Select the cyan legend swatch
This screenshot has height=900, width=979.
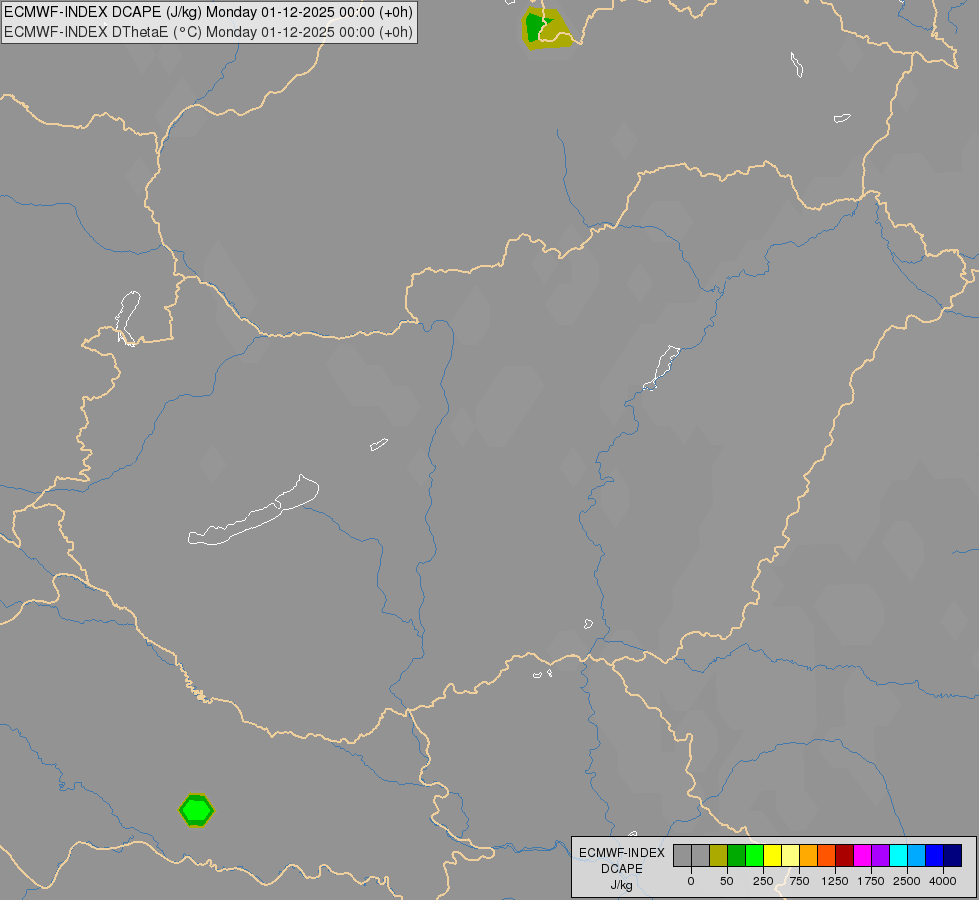pyautogui.click(x=899, y=856)
